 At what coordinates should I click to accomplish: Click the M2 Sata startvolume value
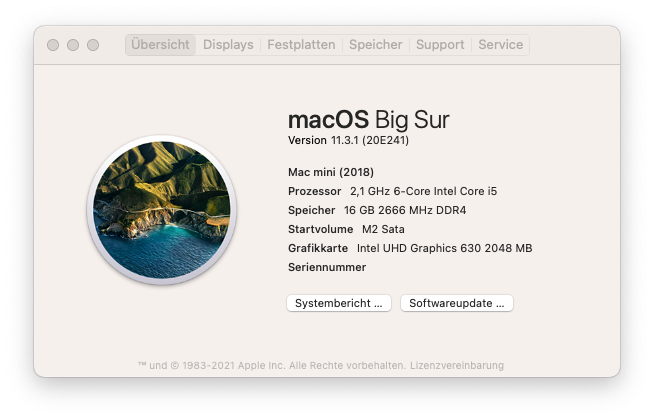[x=383, y=229]
